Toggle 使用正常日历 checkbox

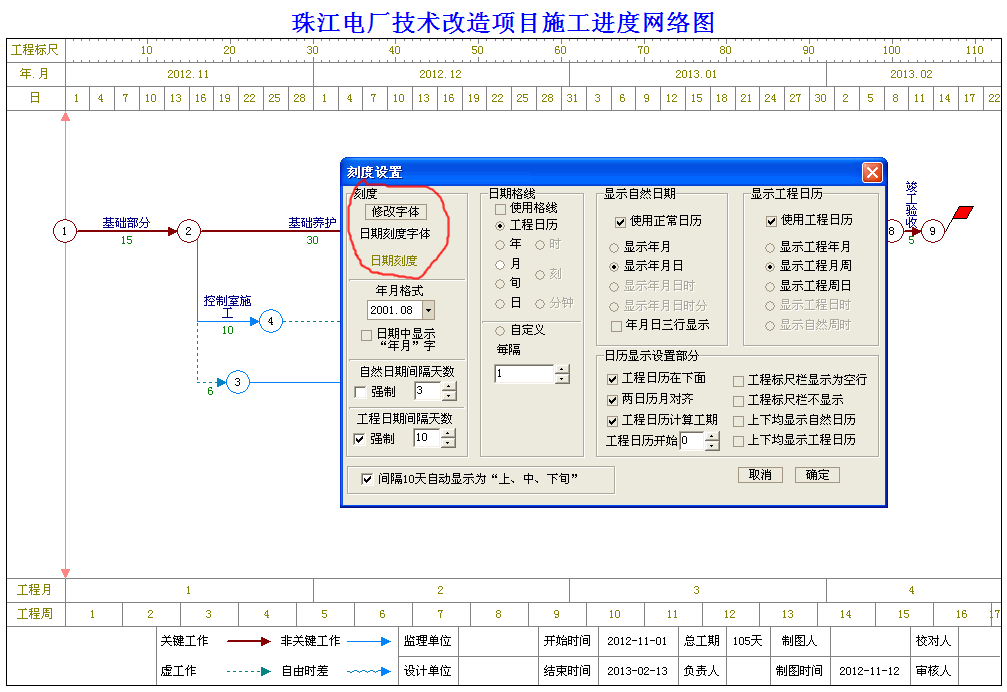coord(620,222)
